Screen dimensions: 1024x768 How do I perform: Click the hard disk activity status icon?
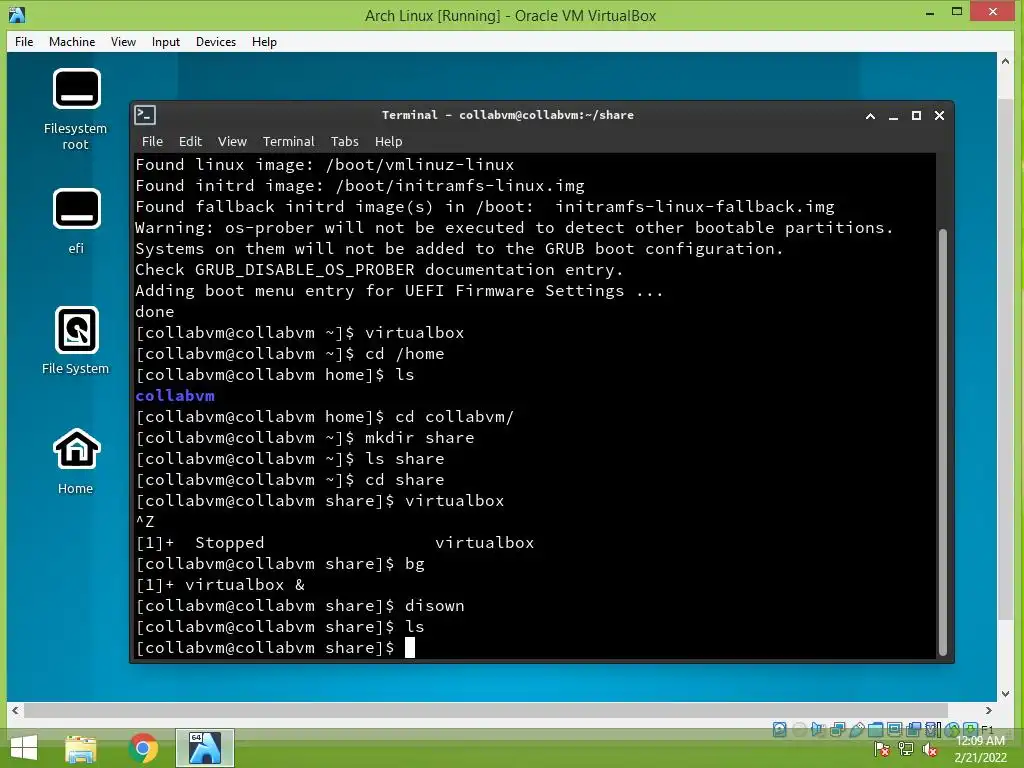click(779, 729)
